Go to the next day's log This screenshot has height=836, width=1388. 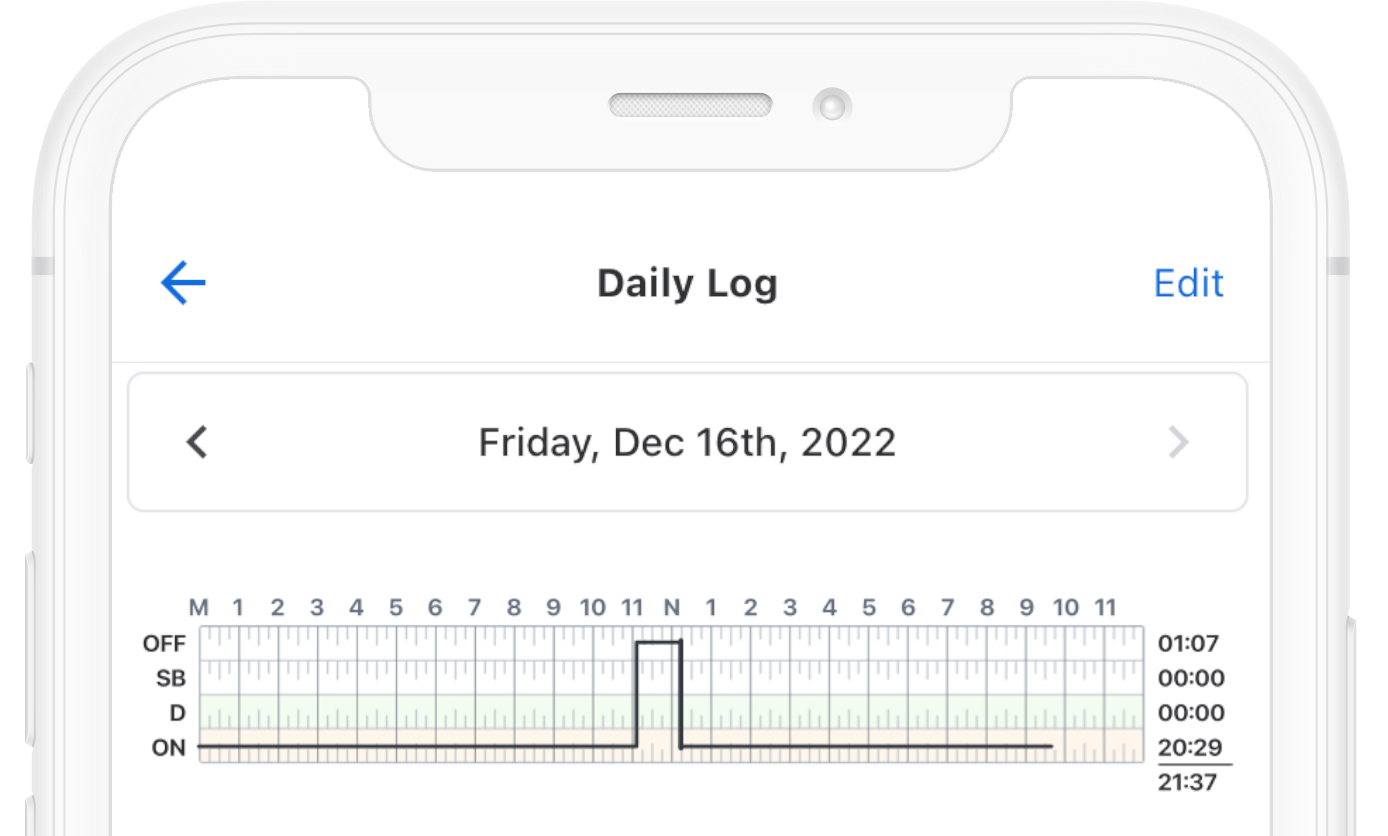[x=1179, y=441]
